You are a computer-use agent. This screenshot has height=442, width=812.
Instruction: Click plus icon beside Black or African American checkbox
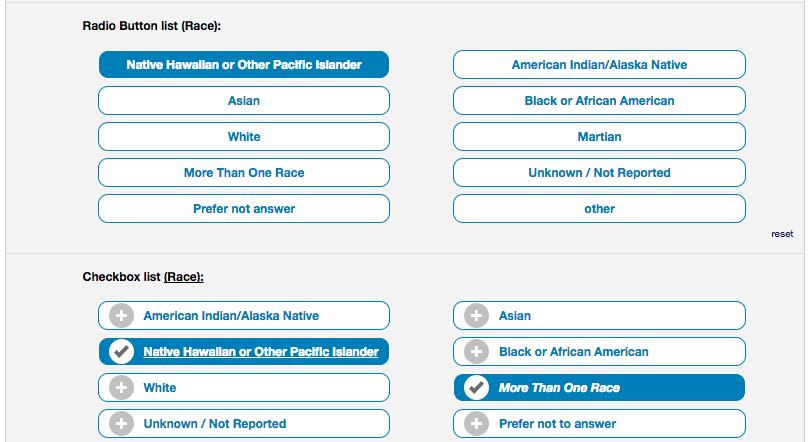[476, 352]
